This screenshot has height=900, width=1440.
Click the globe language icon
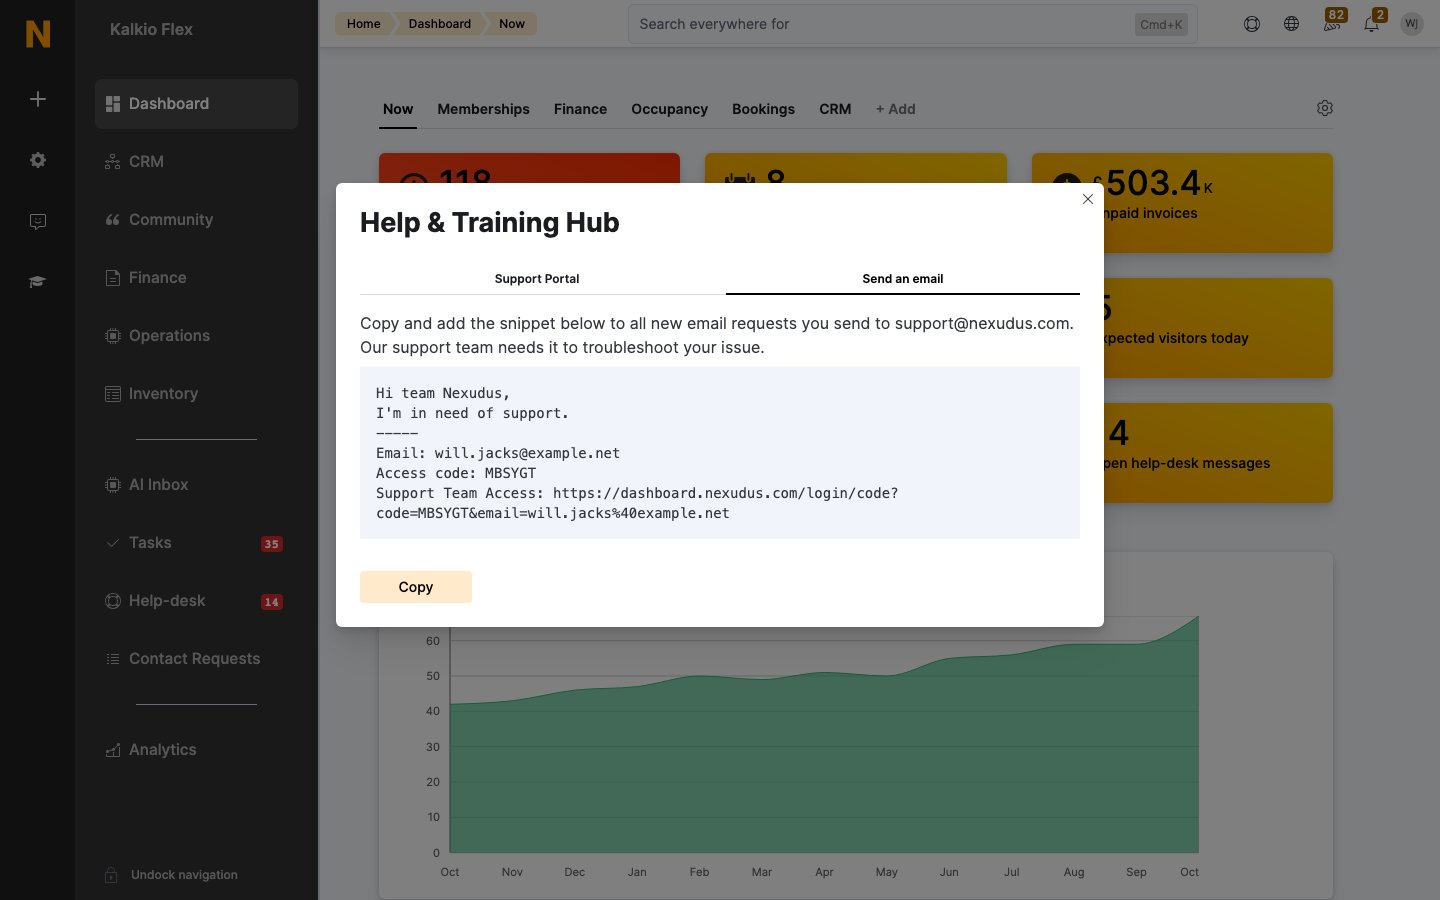pyautogui.click(x=1292, y=24)
